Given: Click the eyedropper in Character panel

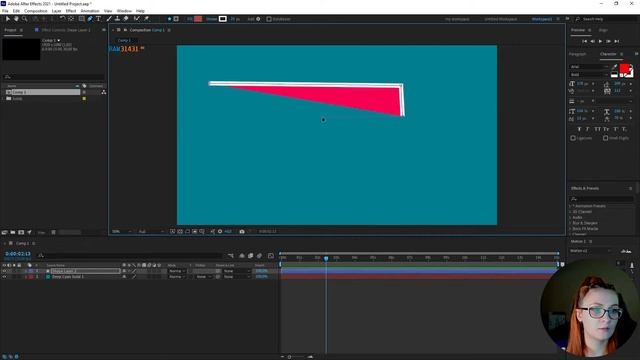Looking at the screenshot, I should (x=614, y=67).
